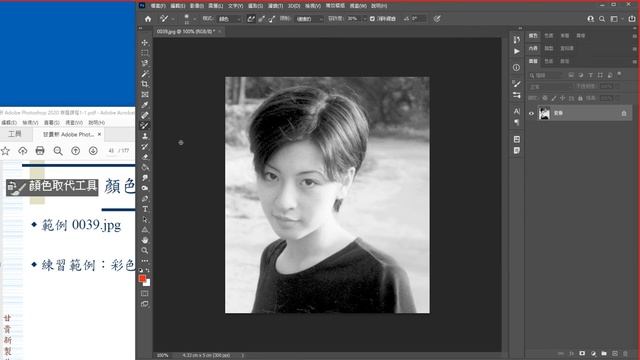Select the History Brush tool
Screen dimensions: 640x360
tap(145, 147)
